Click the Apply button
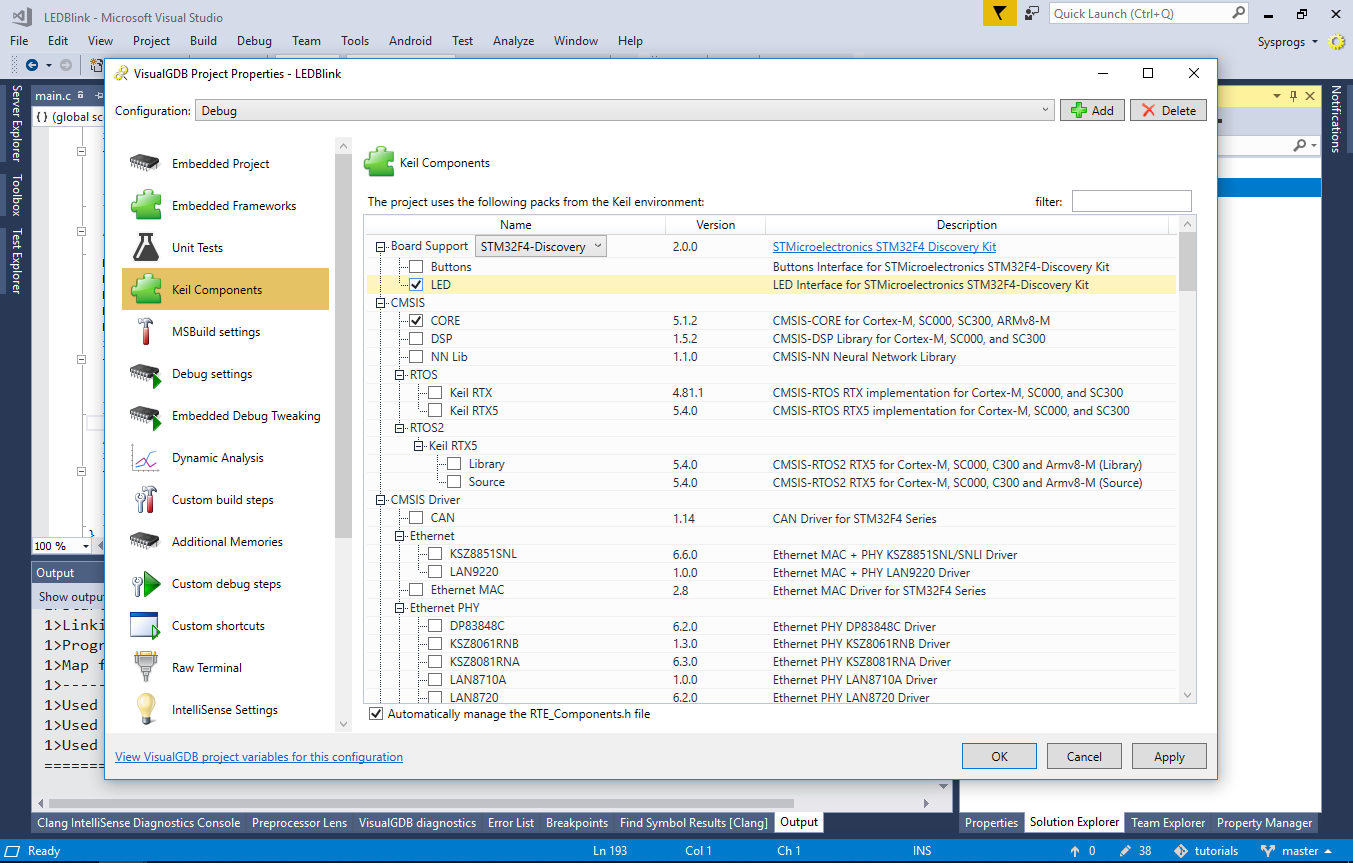This screenshot has height=863, width=1353. (1169, 756)
